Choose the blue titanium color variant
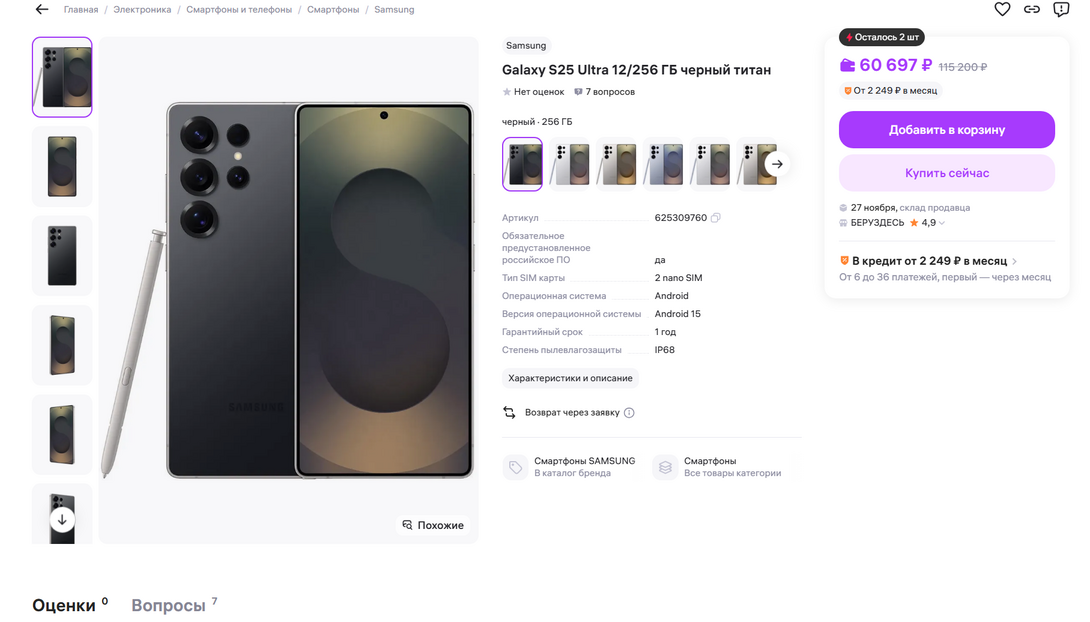The height and width of the screenshot is (622, 1090). click(664, 164)
